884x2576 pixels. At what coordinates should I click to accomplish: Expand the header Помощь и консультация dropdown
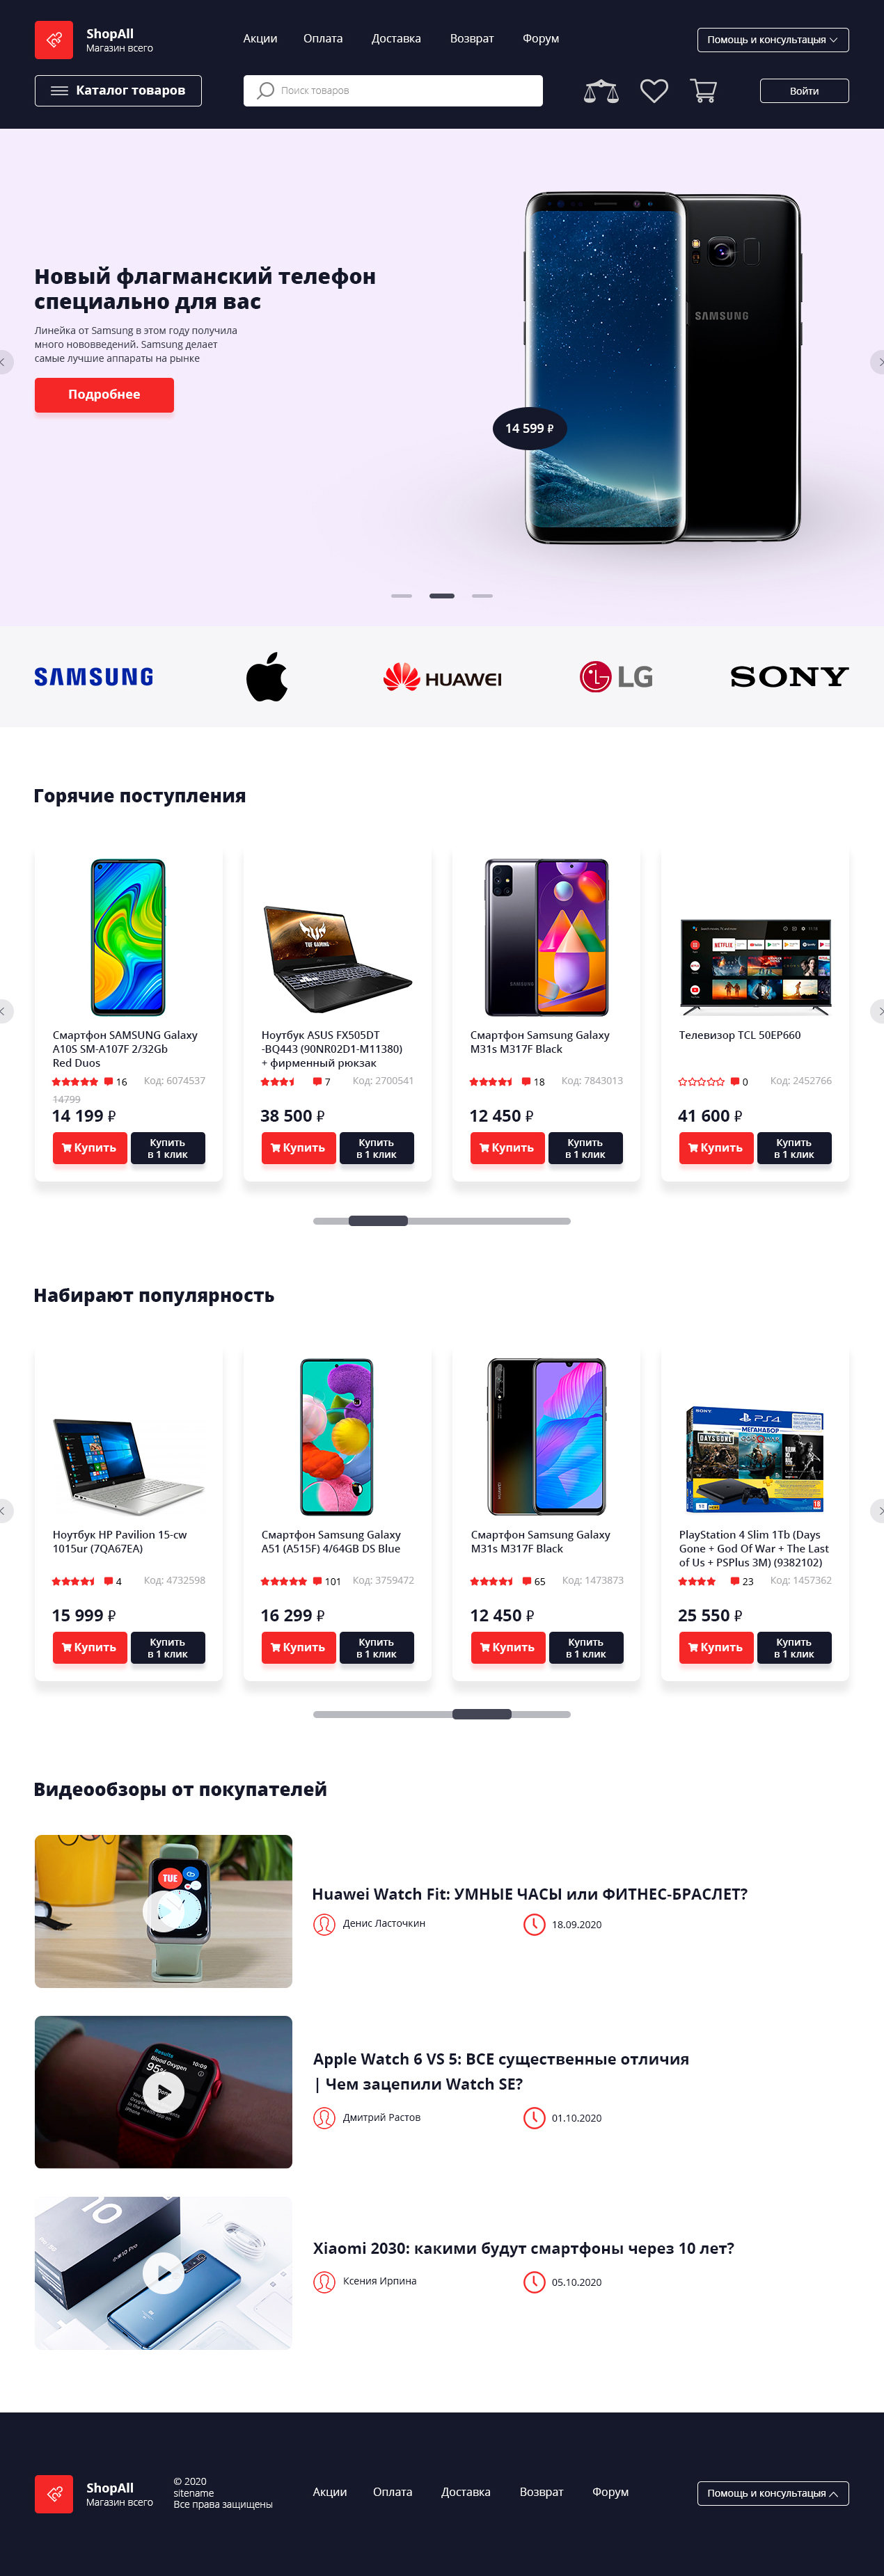773,40
